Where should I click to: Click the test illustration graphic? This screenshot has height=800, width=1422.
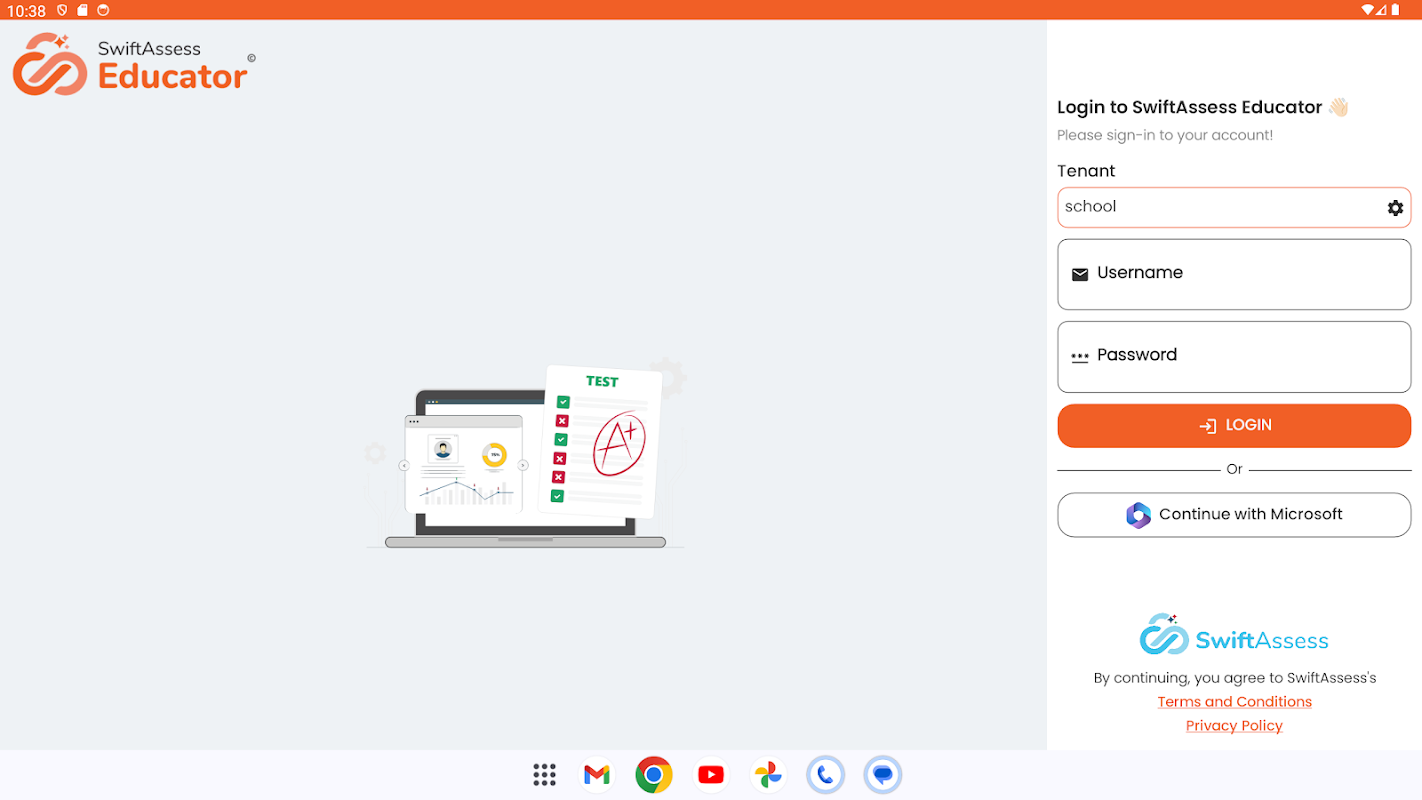coord(526,455)
